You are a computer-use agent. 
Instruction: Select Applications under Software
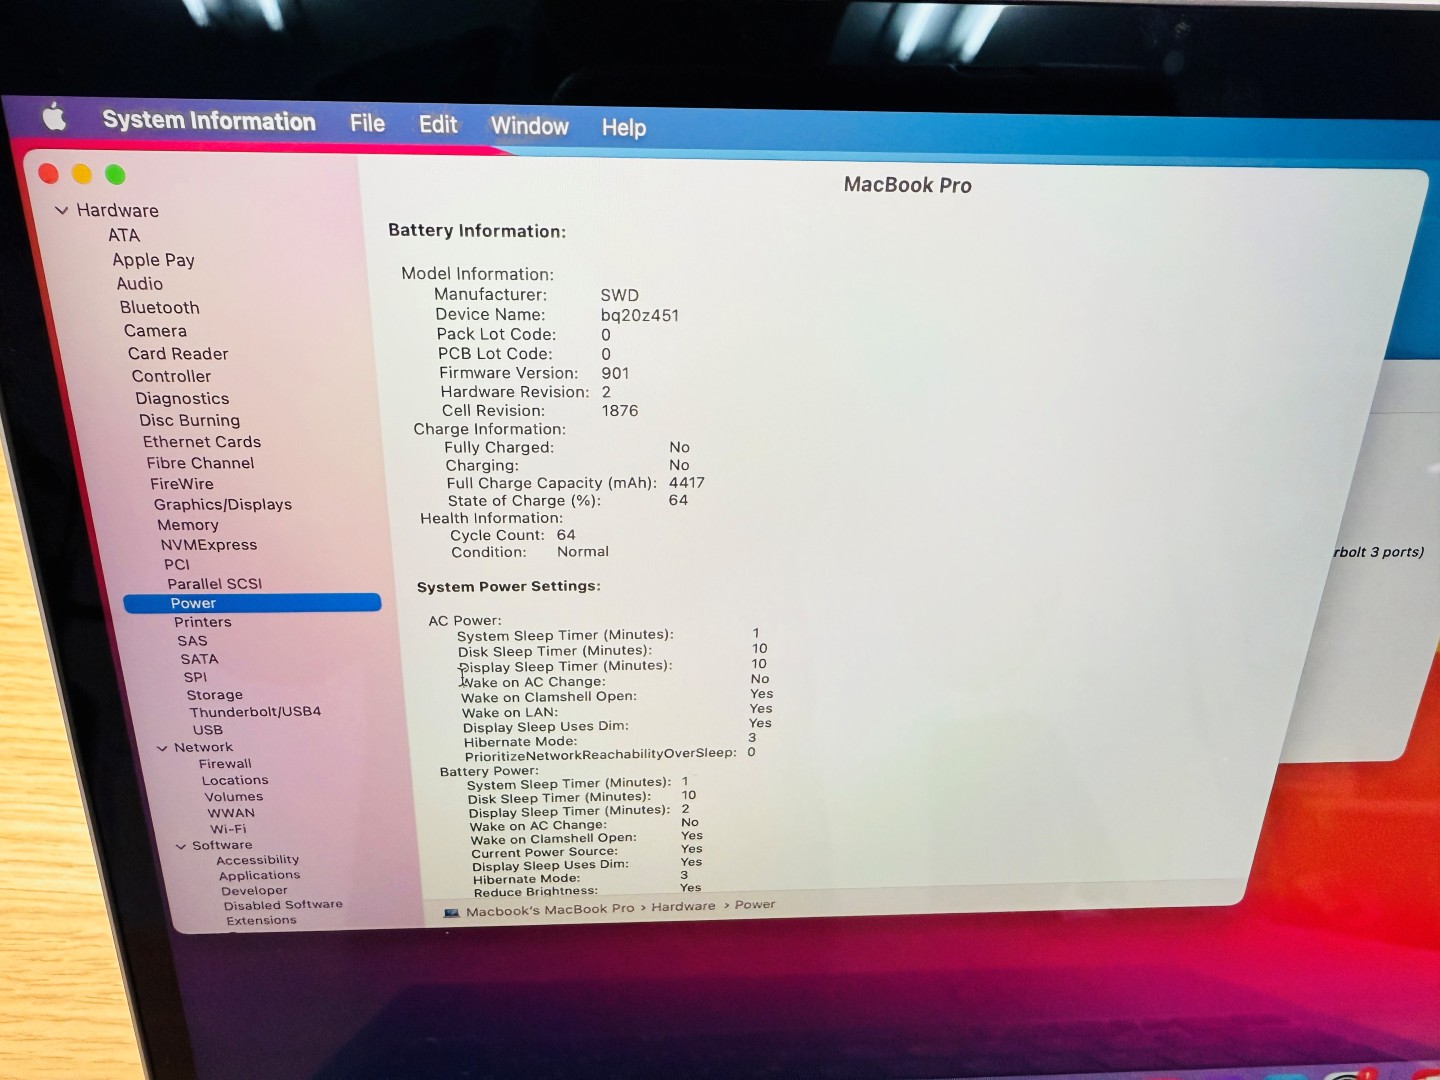pos(259,876)
